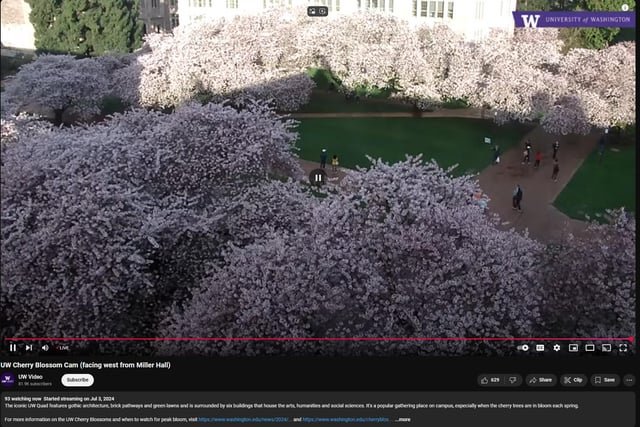The height and width of the screenshot is (427, 640).
Task: Click the video title 'UW Cherry Blossom Cam'
Action: tap(85, 365)
